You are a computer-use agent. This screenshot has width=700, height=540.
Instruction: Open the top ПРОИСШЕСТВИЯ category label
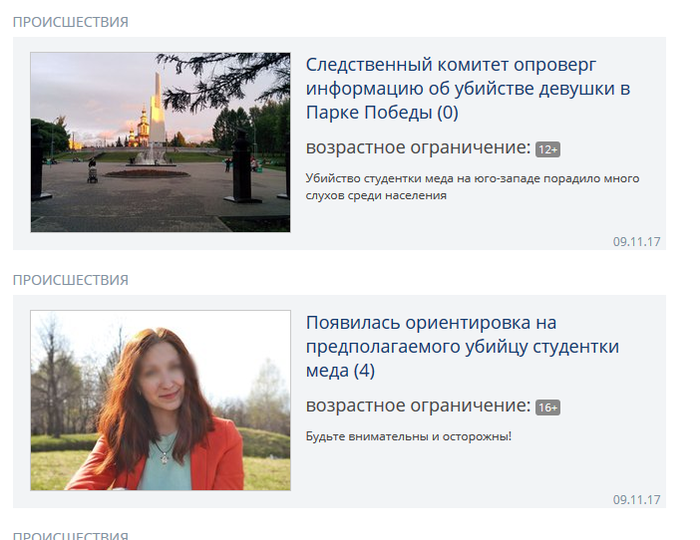pyautogui.click(x=70, y=22)
